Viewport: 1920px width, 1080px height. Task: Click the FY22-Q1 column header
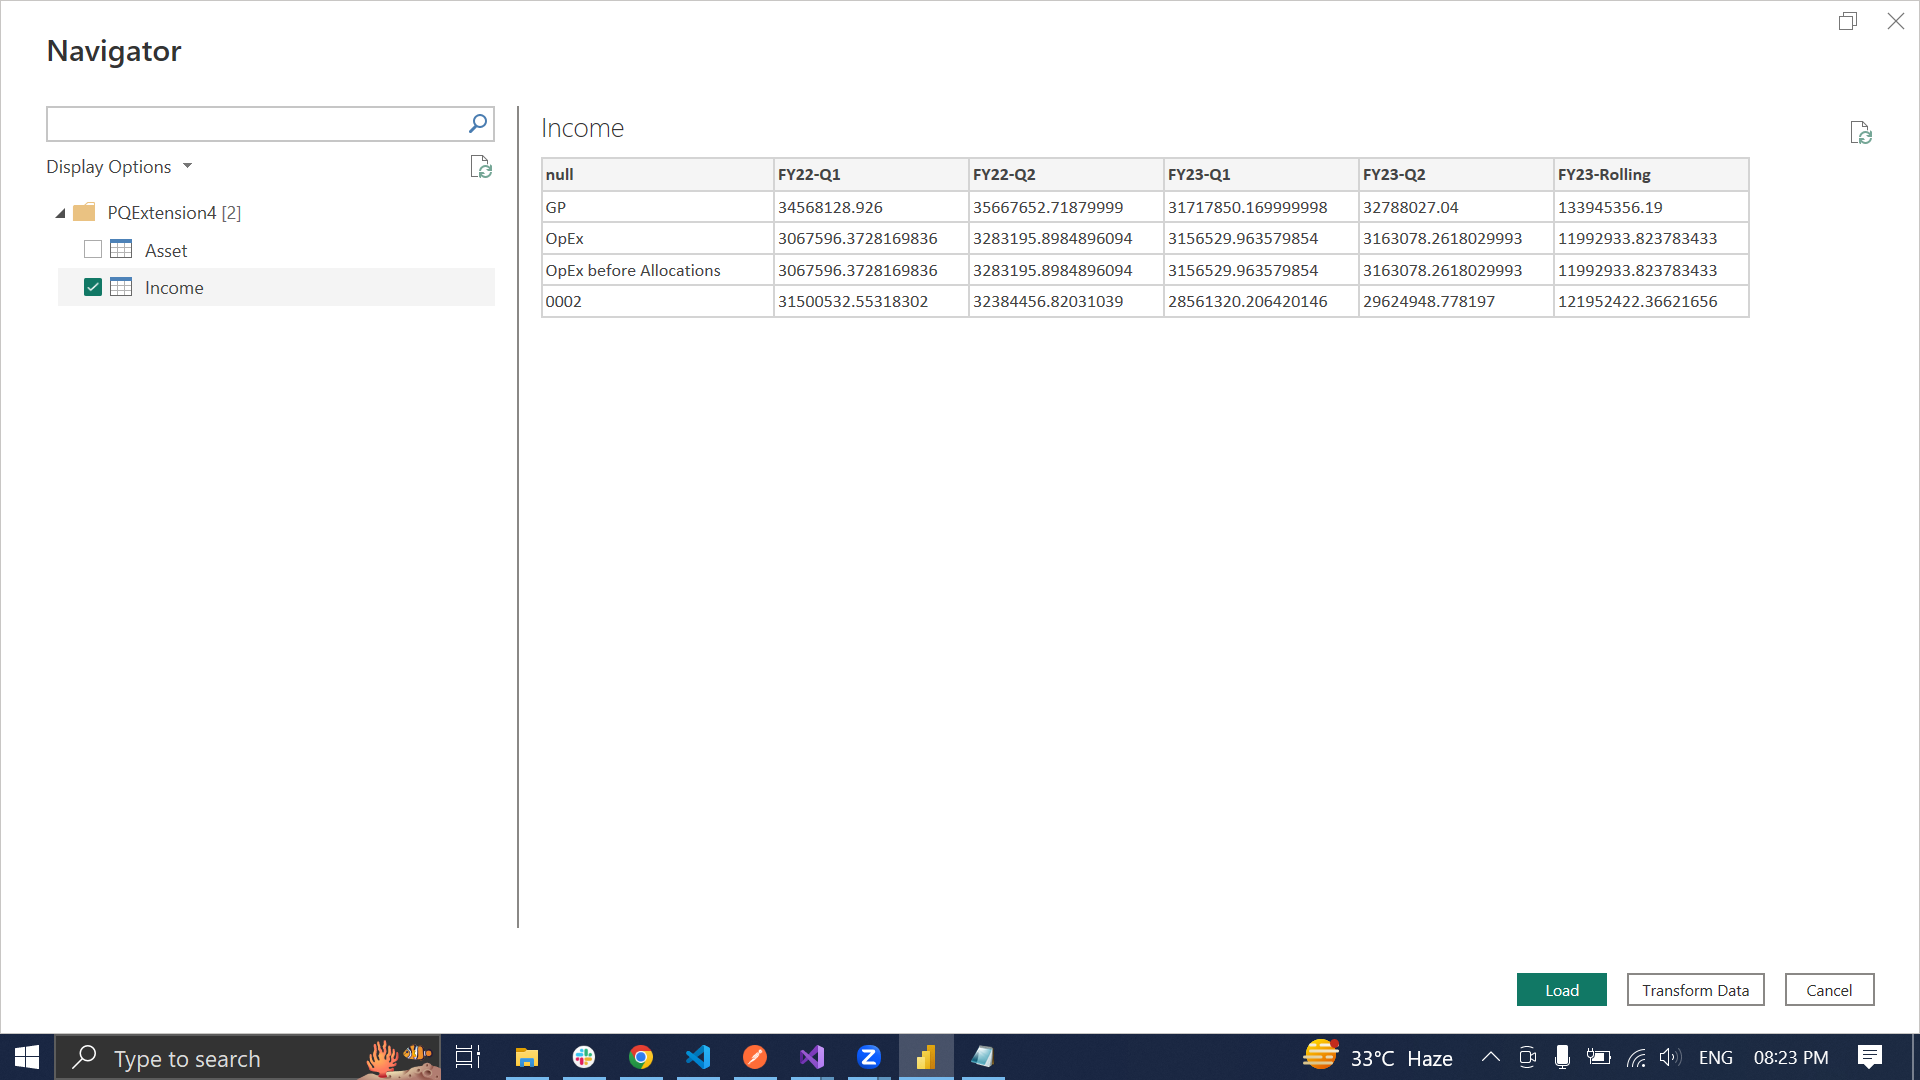click(871, 174)
